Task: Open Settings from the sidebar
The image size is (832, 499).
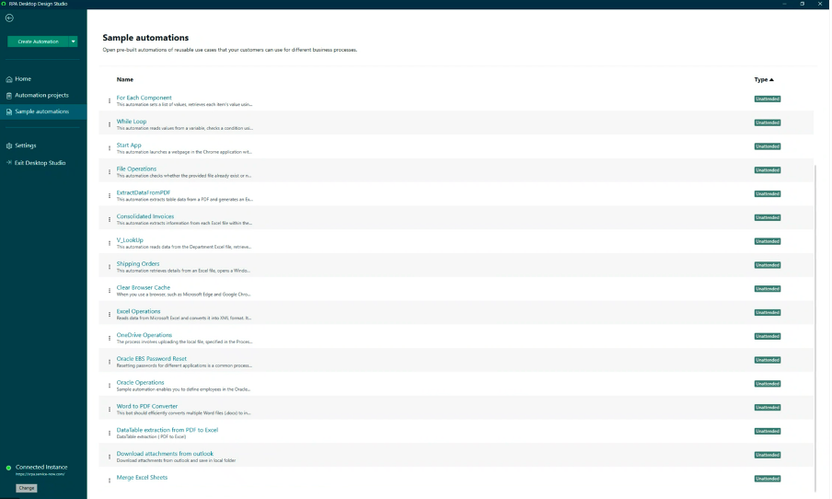Action: pyautogui.click(x=25, y=146)
